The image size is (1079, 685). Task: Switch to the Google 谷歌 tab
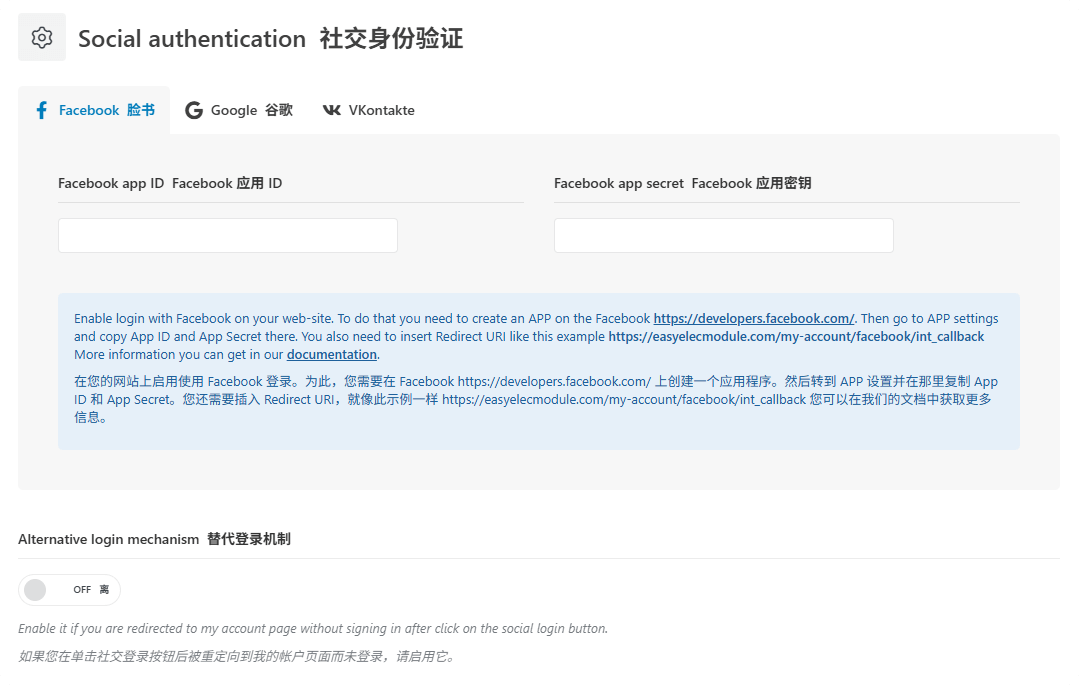239,110
